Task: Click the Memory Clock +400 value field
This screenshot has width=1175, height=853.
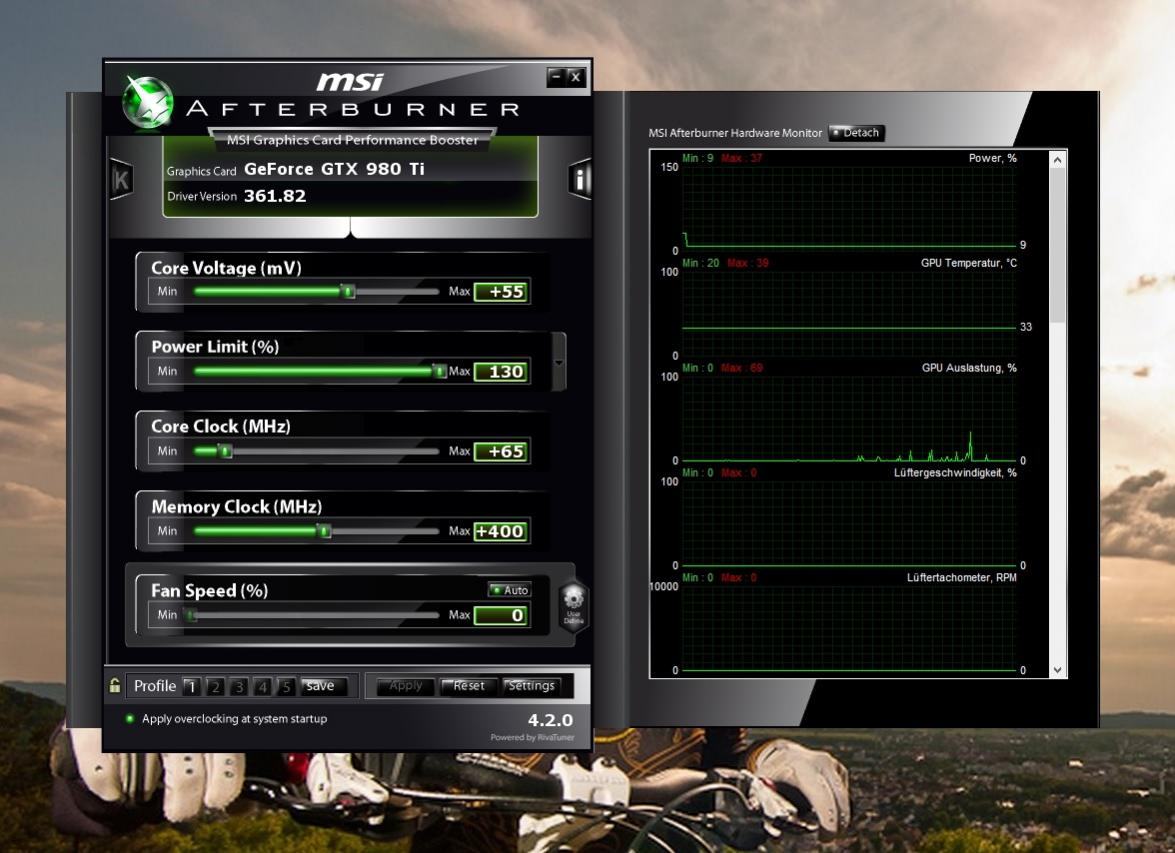Action: 501,531
